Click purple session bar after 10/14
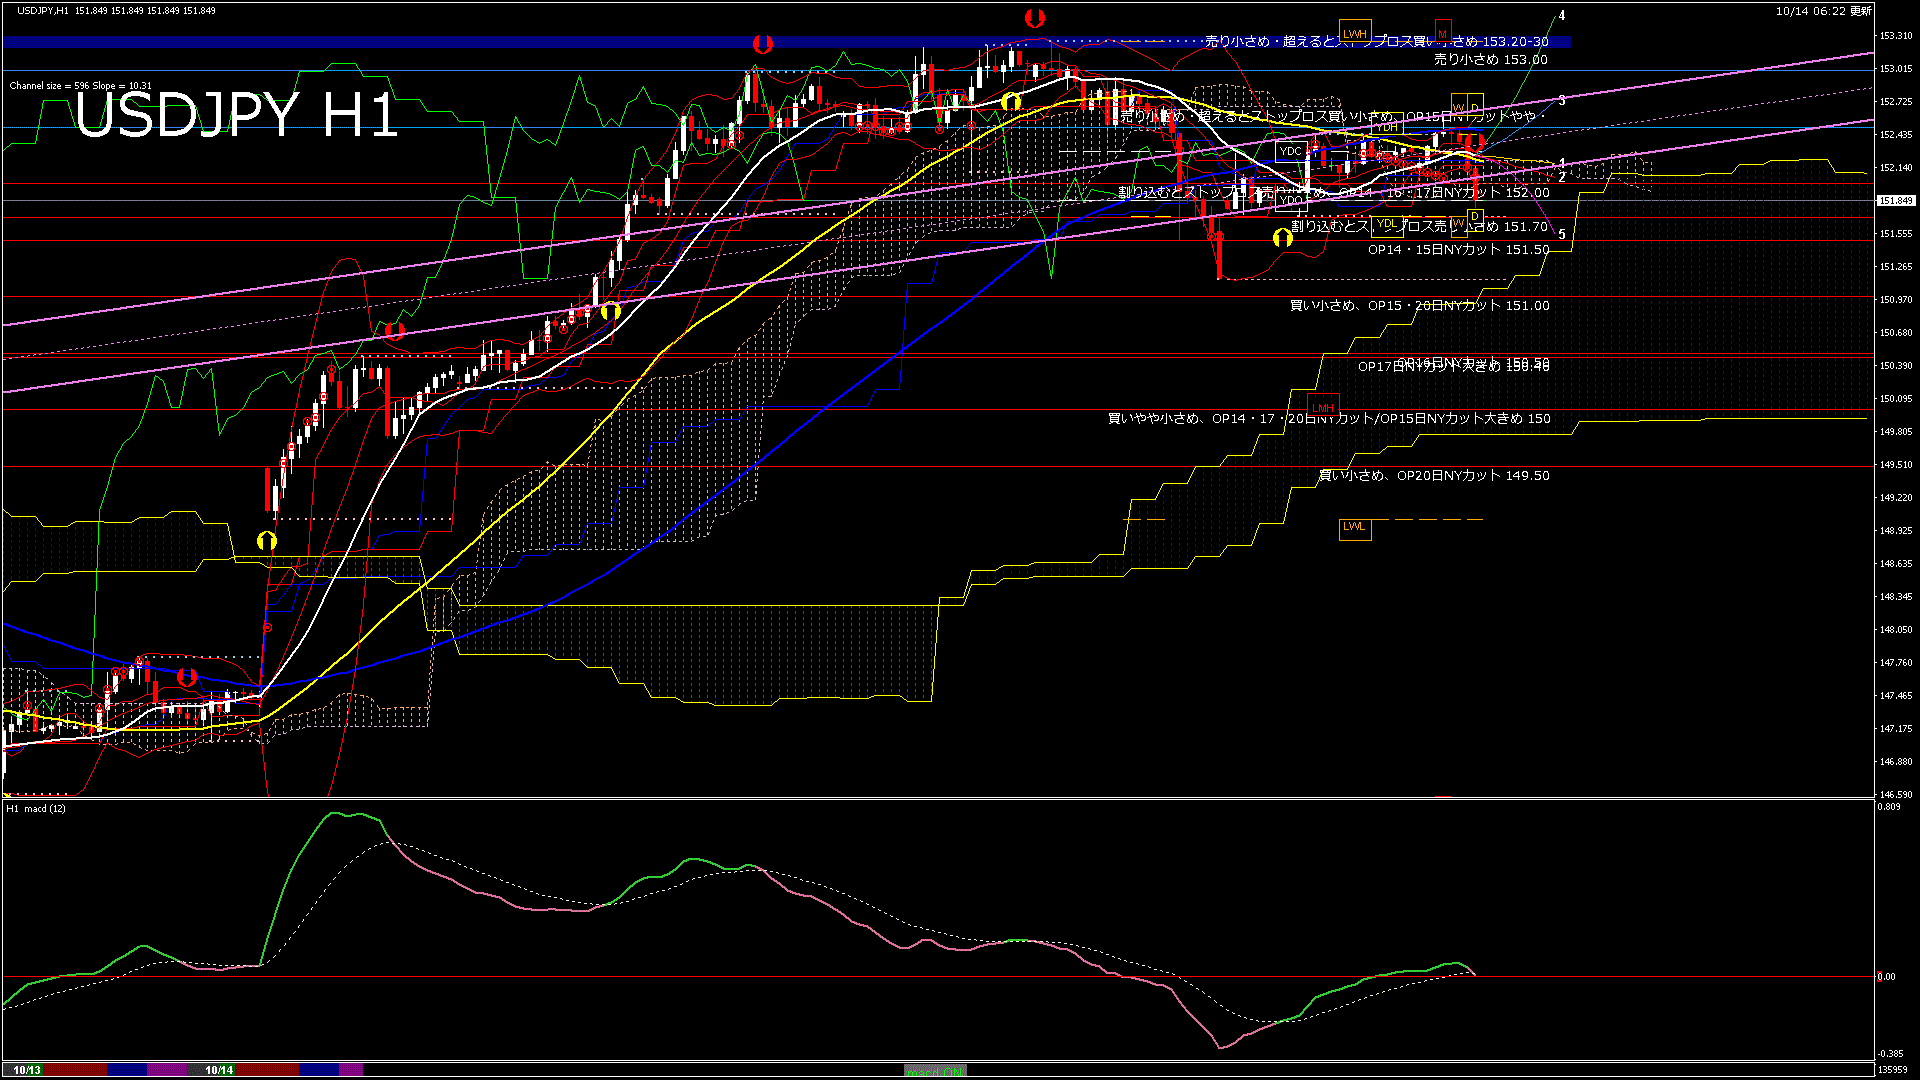Image resolution: width=1920 pixels, height=1080 pixels. tap(351, 1070)
